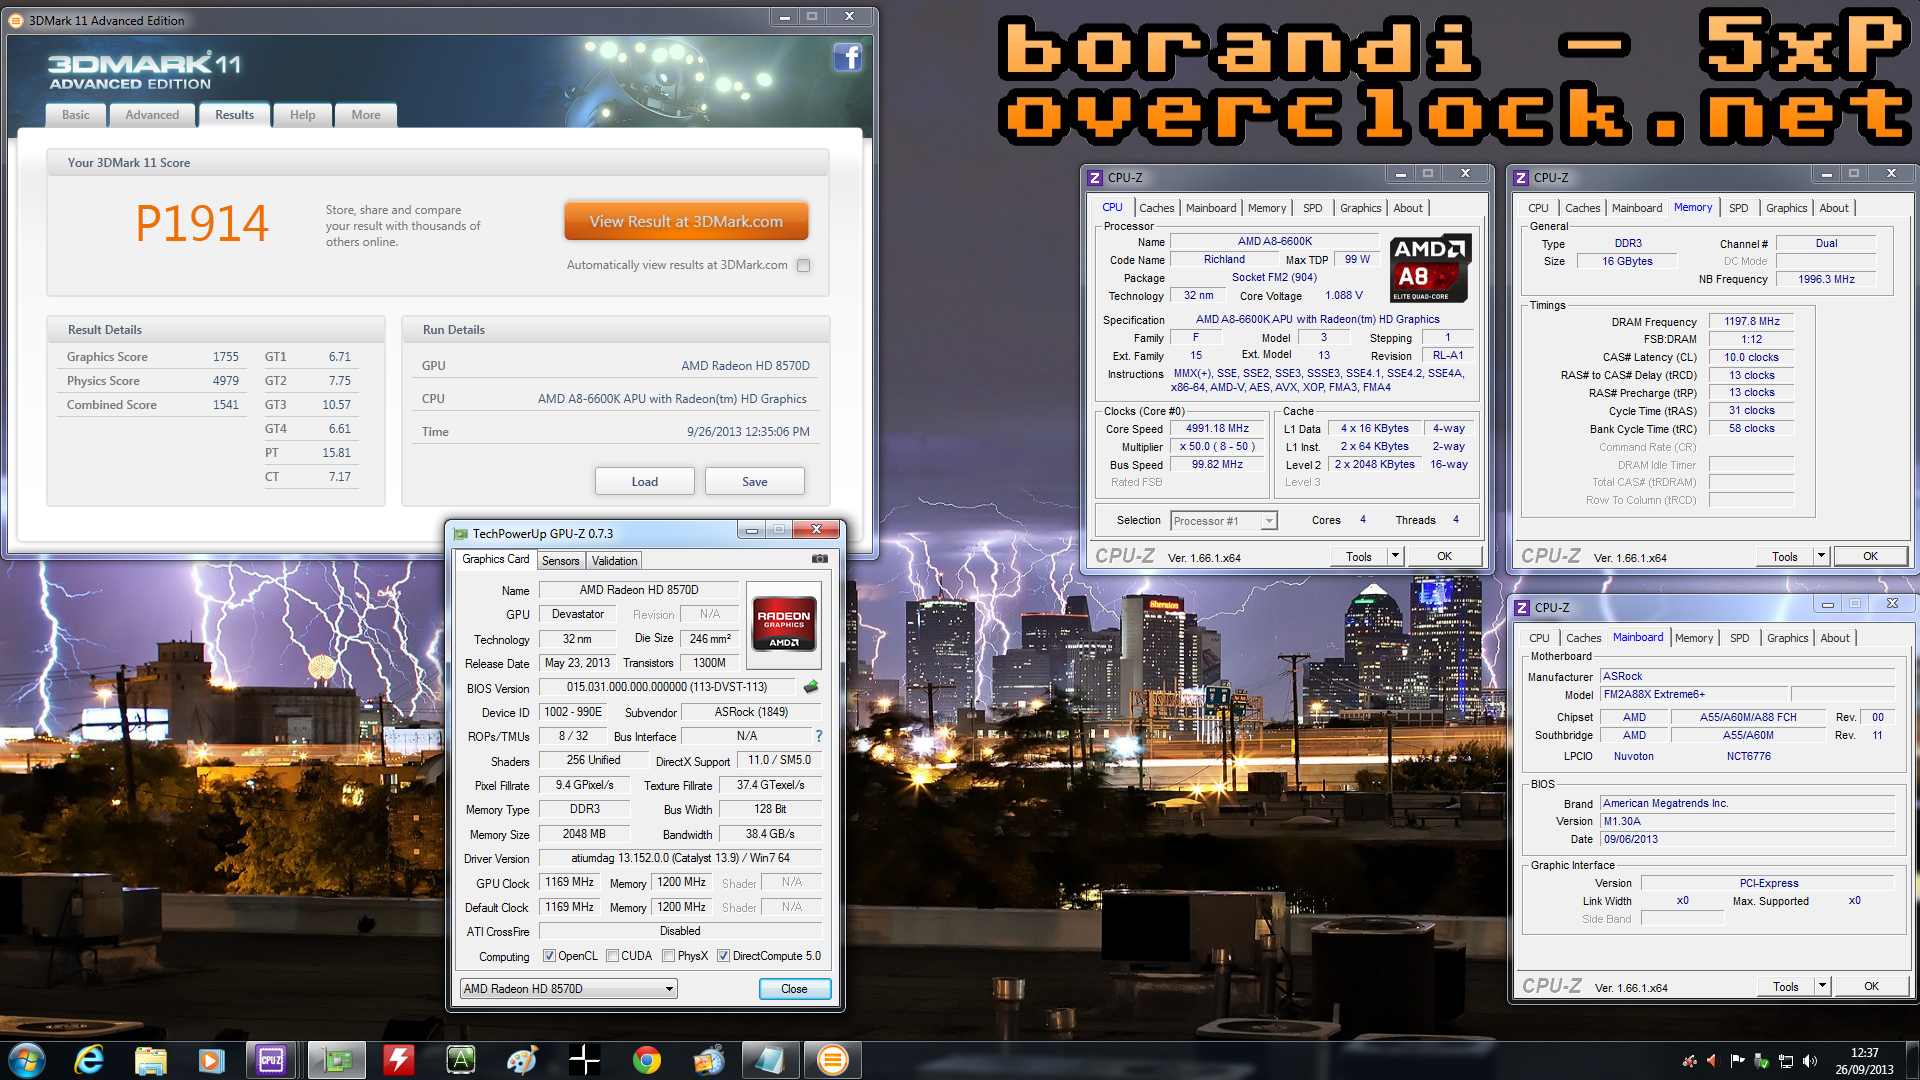The width and height of the screenshot is (1920, 1080).
Task: Expand Tools arrow in CPU-Z CPU window
Action: [1395, 556]
